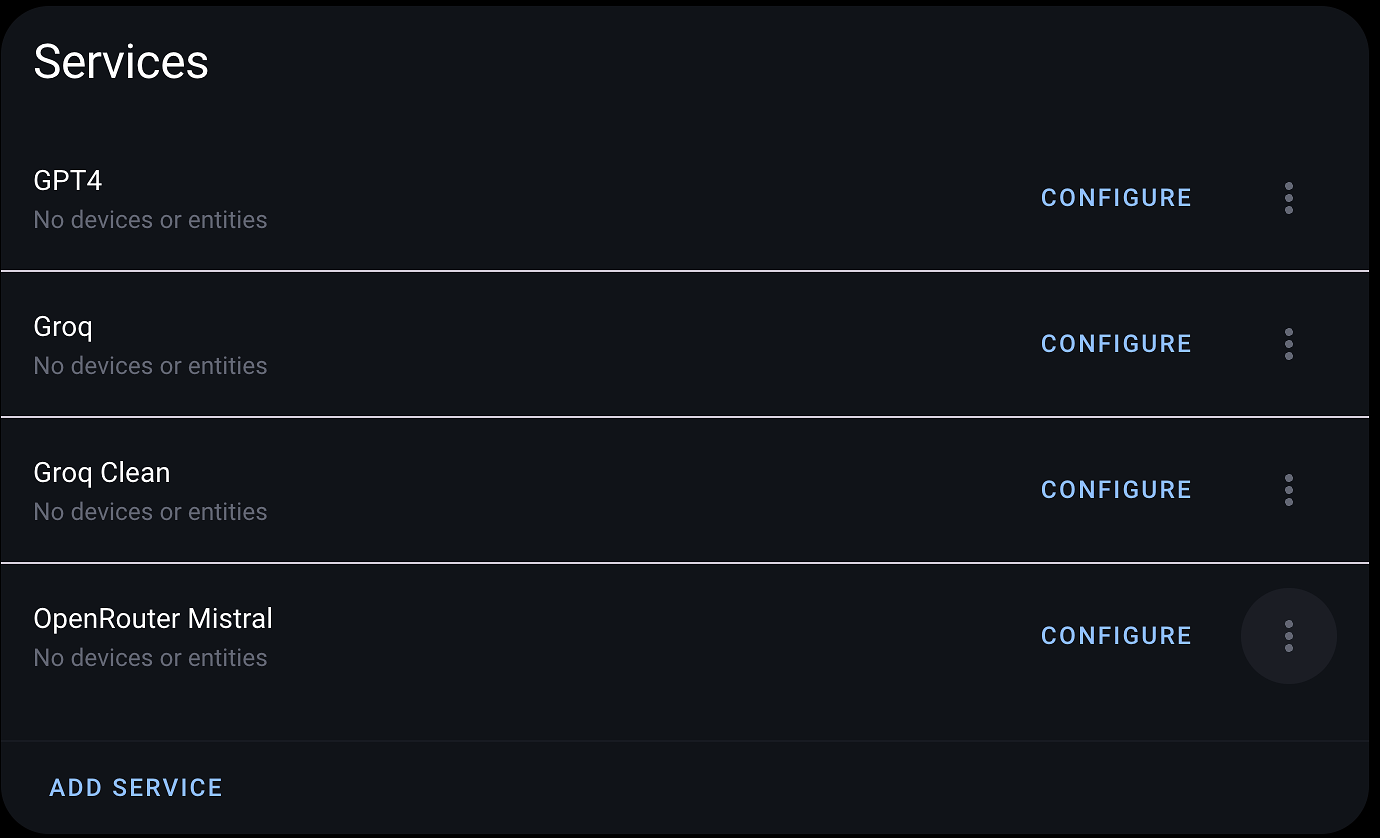Viewport: 1380px width, 838px height.
Task: Click "No devices or entities" under OpenRouter Mistral
Action: pyautogui.click(x=150, y=658)
